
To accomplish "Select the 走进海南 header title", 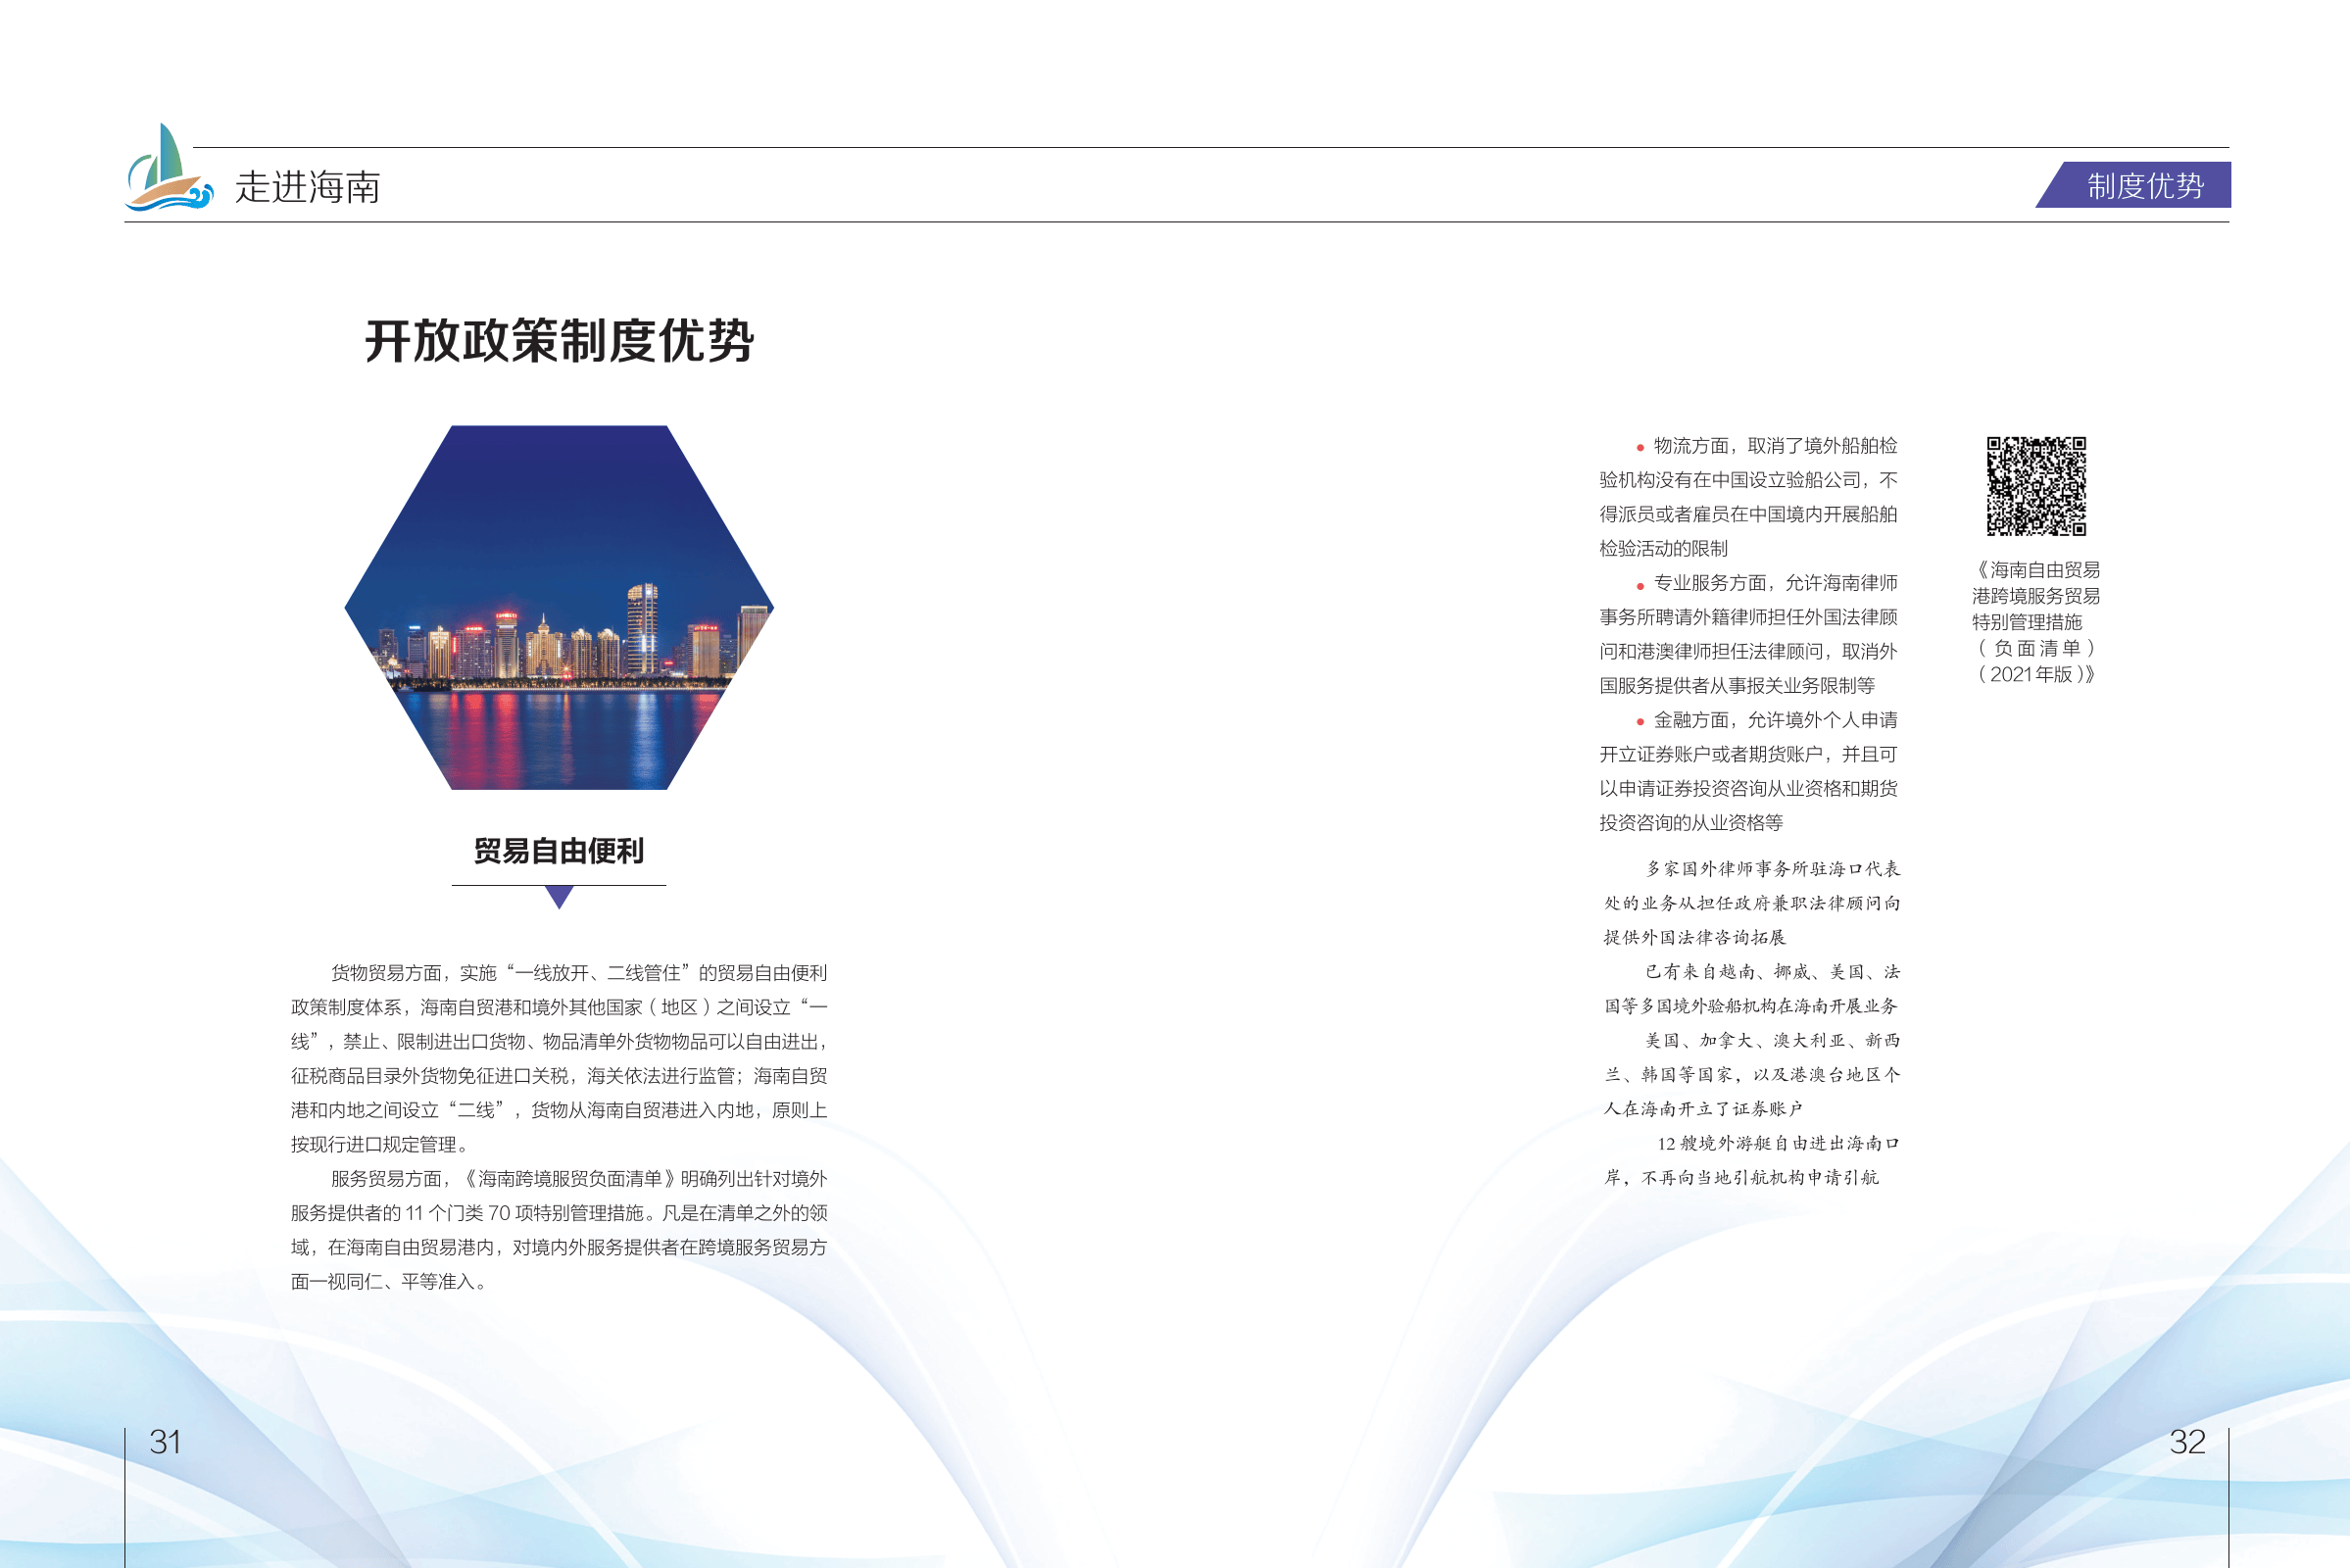I will (x=308, y=187).
